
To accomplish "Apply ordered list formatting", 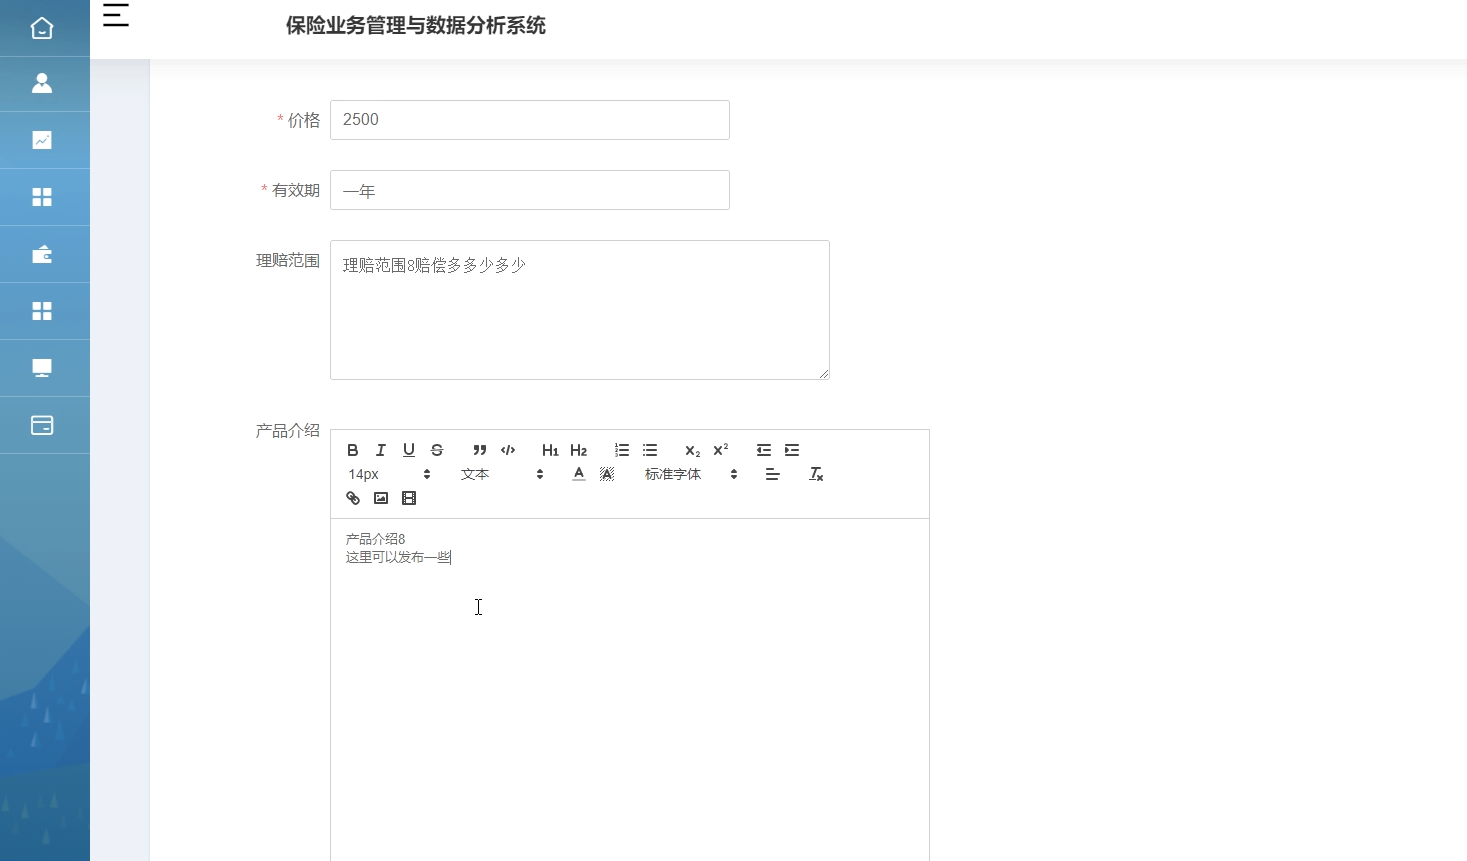I will click(621, 450).
